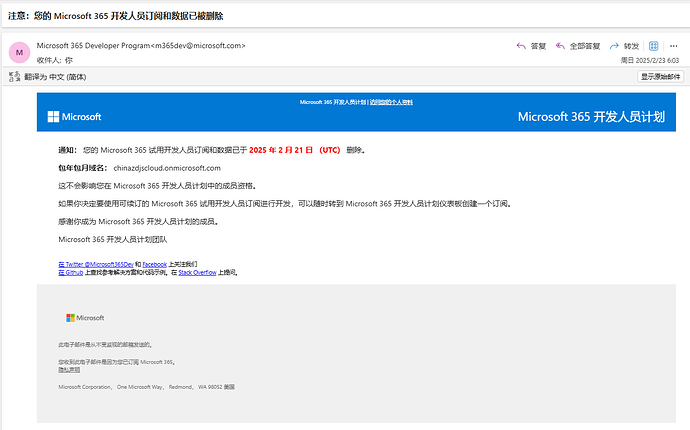Click 翻译为 中文 (简体) translate option
The image size is (690, 430).
pos(55,77)
